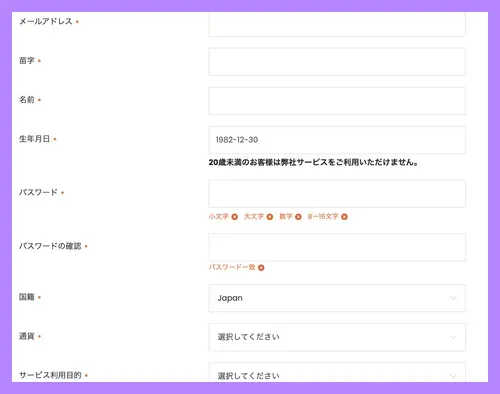Open the 通貨 dropdown
This screenshot has width=500, height=394.
pos(337,337)
